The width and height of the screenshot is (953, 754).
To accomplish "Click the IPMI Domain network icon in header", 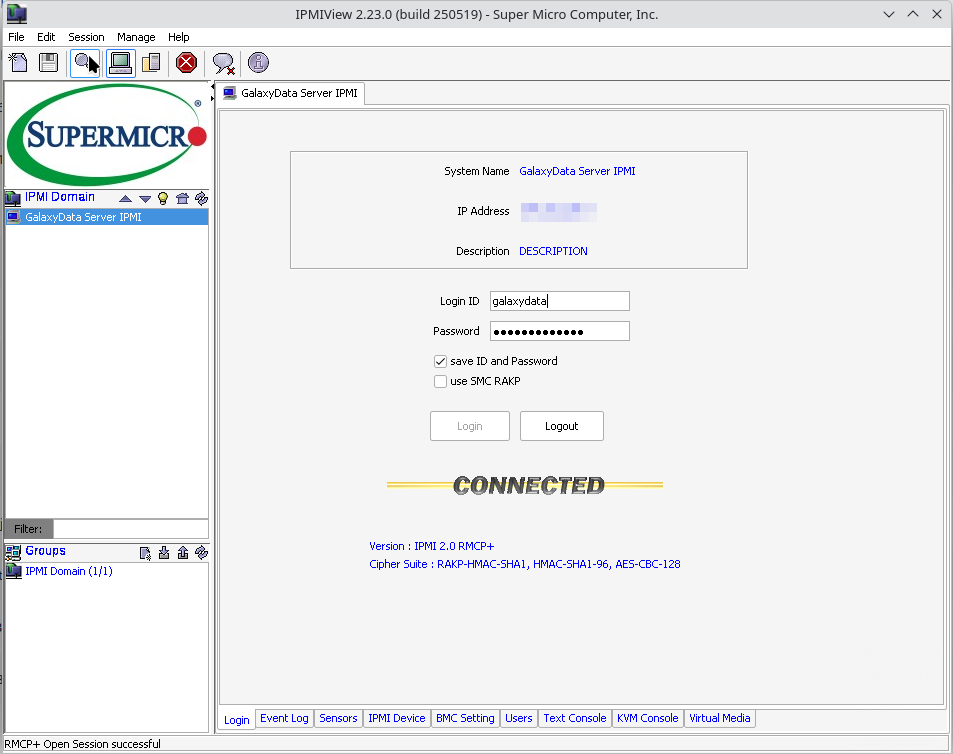I will pos(13,198).
